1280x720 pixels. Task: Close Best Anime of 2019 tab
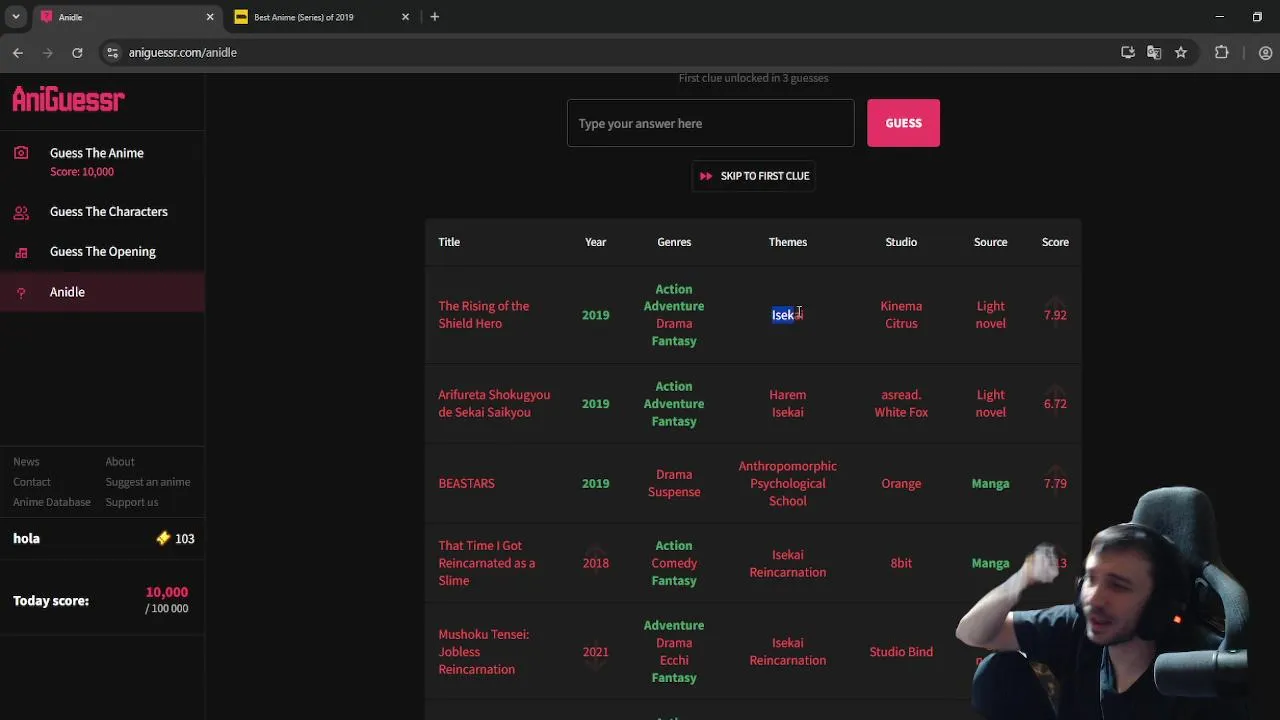point(405,17)
